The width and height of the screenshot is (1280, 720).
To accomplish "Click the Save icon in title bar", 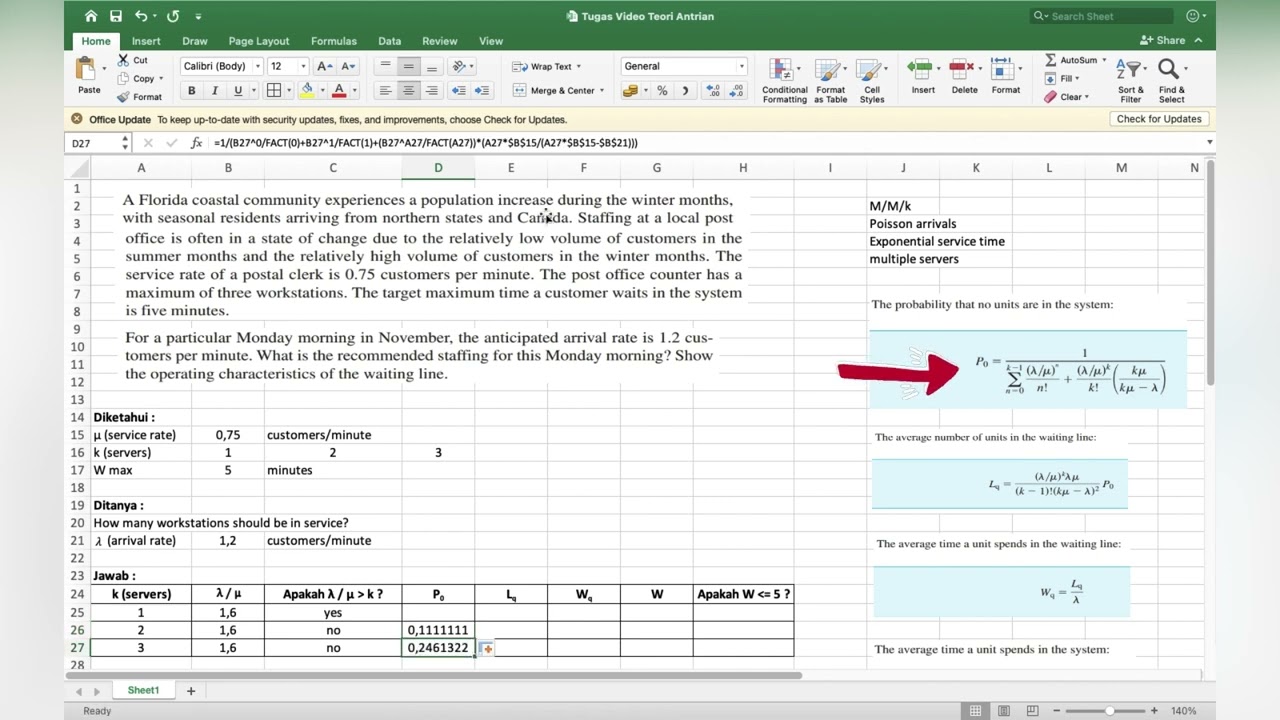I will pos(116,16).
